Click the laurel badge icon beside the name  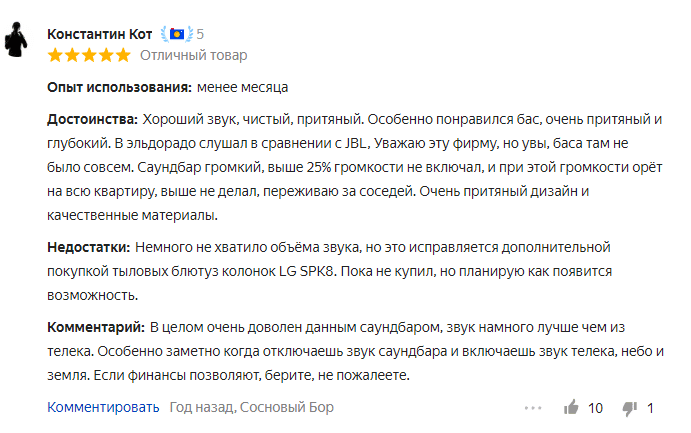177,34
